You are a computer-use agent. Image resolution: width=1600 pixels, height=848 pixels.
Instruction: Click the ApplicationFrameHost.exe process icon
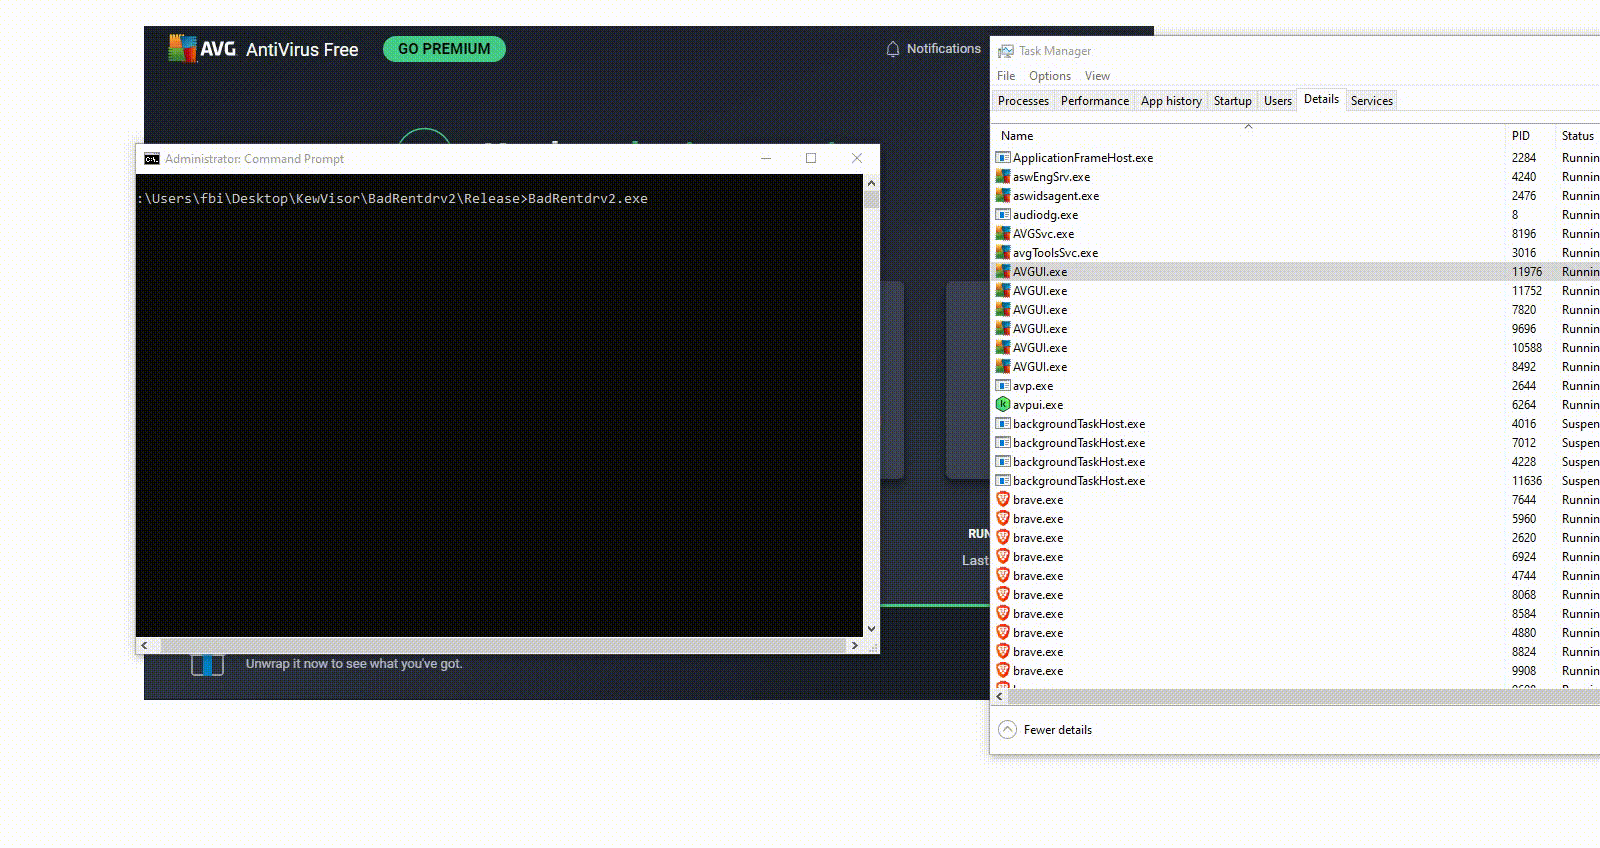(x=1003, y=158)
